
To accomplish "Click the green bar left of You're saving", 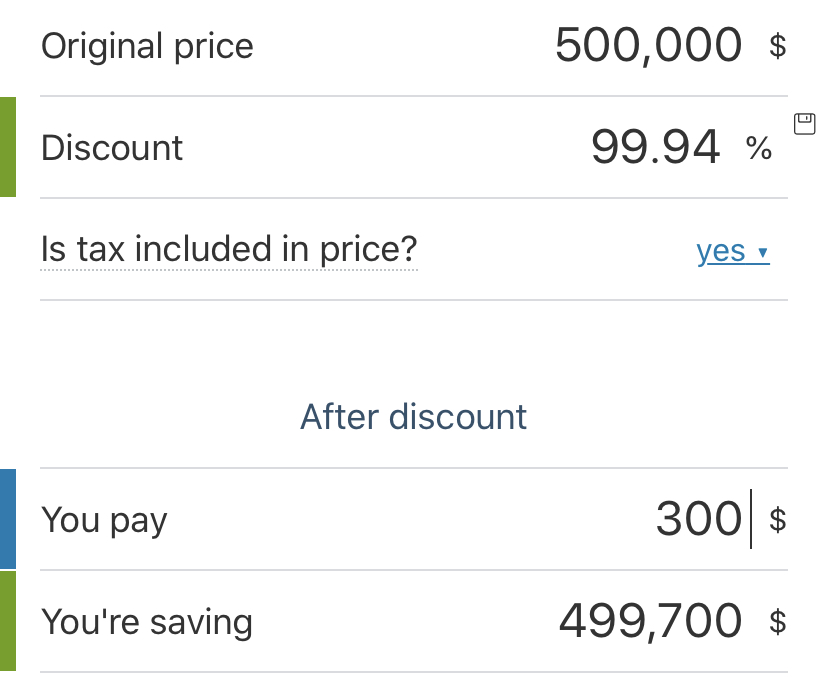I will click(7, 621).
